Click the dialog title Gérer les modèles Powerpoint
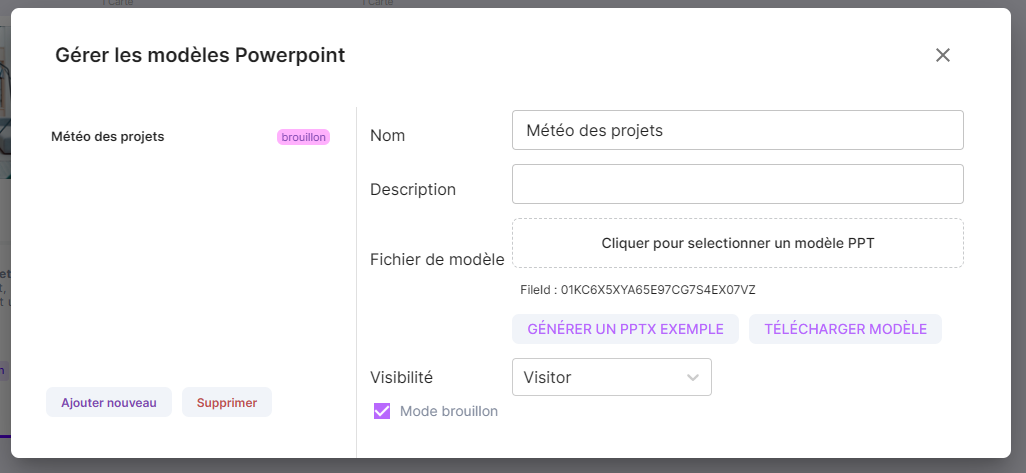The width and height of the screenshot is (1026, 473). [200, 55]
